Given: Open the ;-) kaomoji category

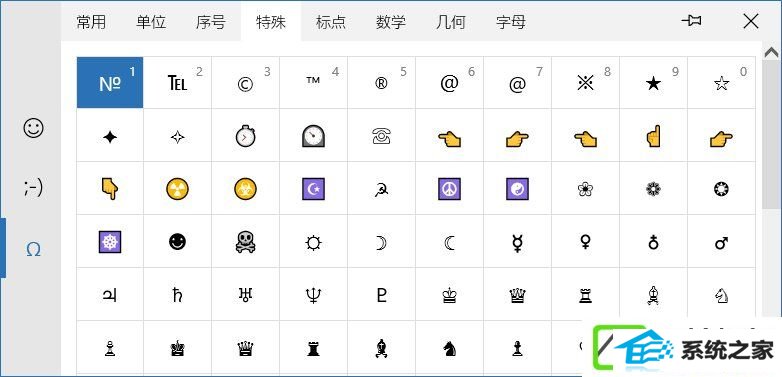Looking at the screenshot, I should (33, 188).
